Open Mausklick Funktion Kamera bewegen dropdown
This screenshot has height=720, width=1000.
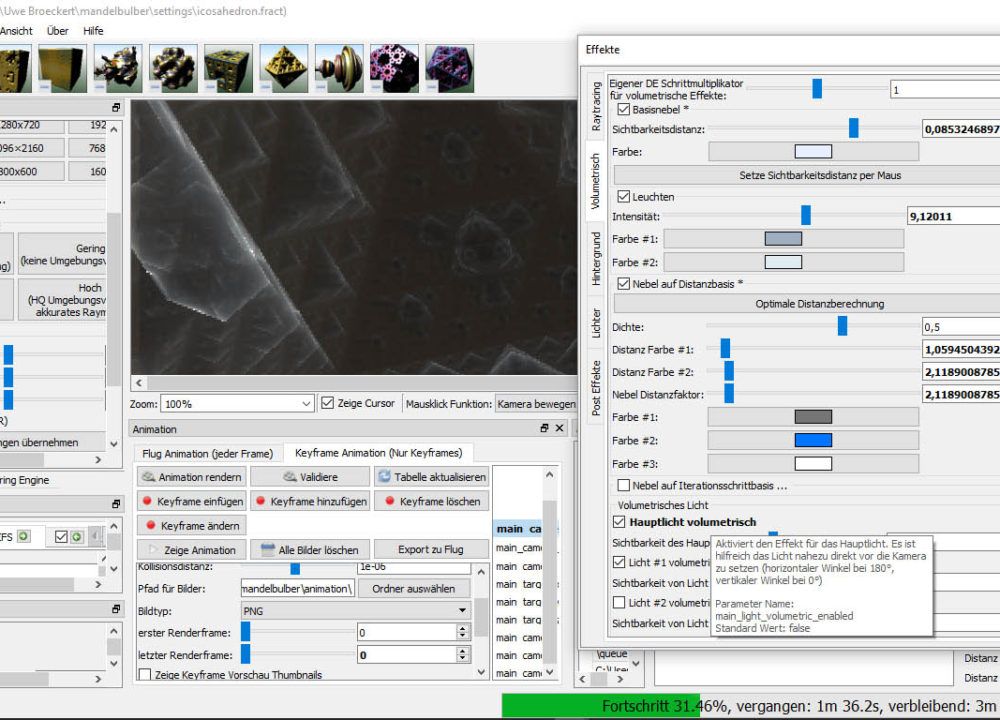point(536,404)
